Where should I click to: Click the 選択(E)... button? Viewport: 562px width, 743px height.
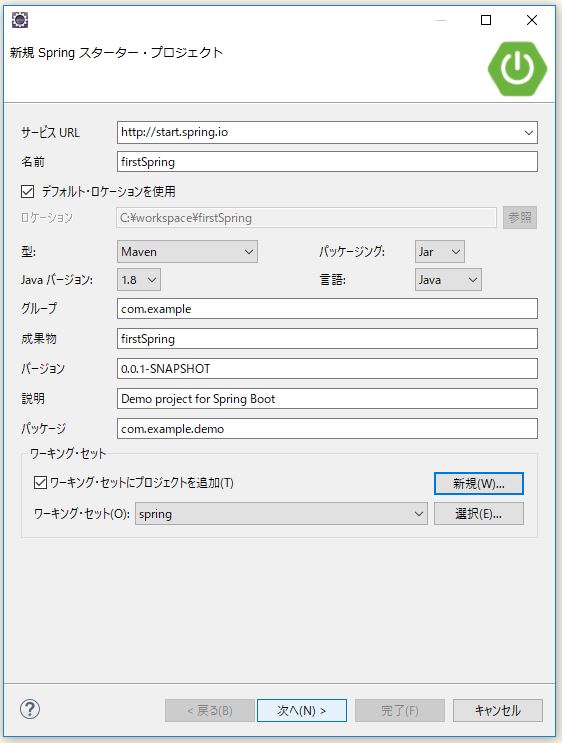pyautogui.click(x=479, y=514)
